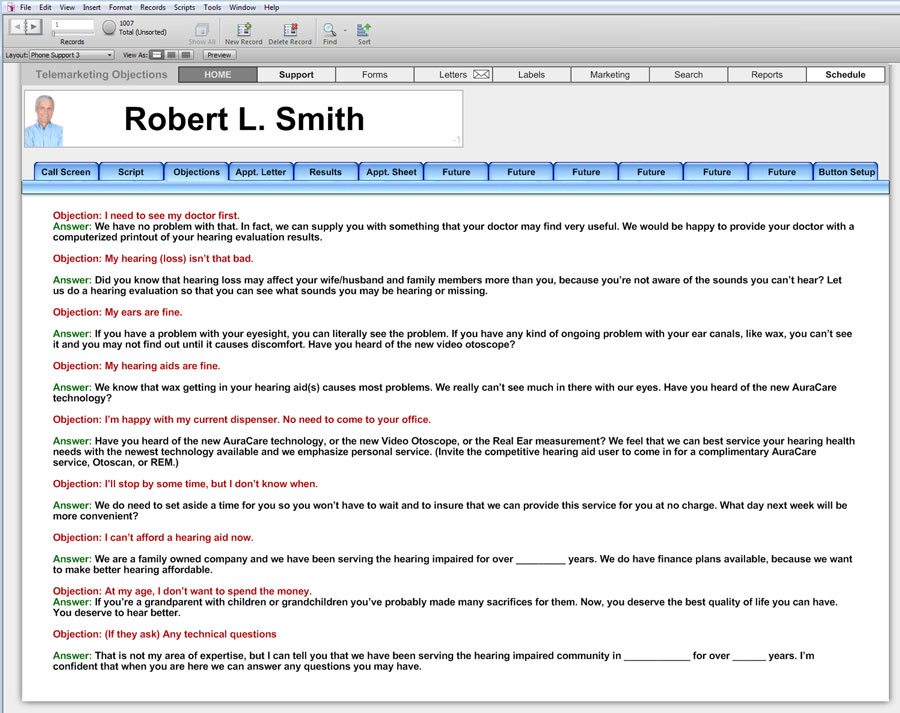Open the Support section button

click(296, 75)
